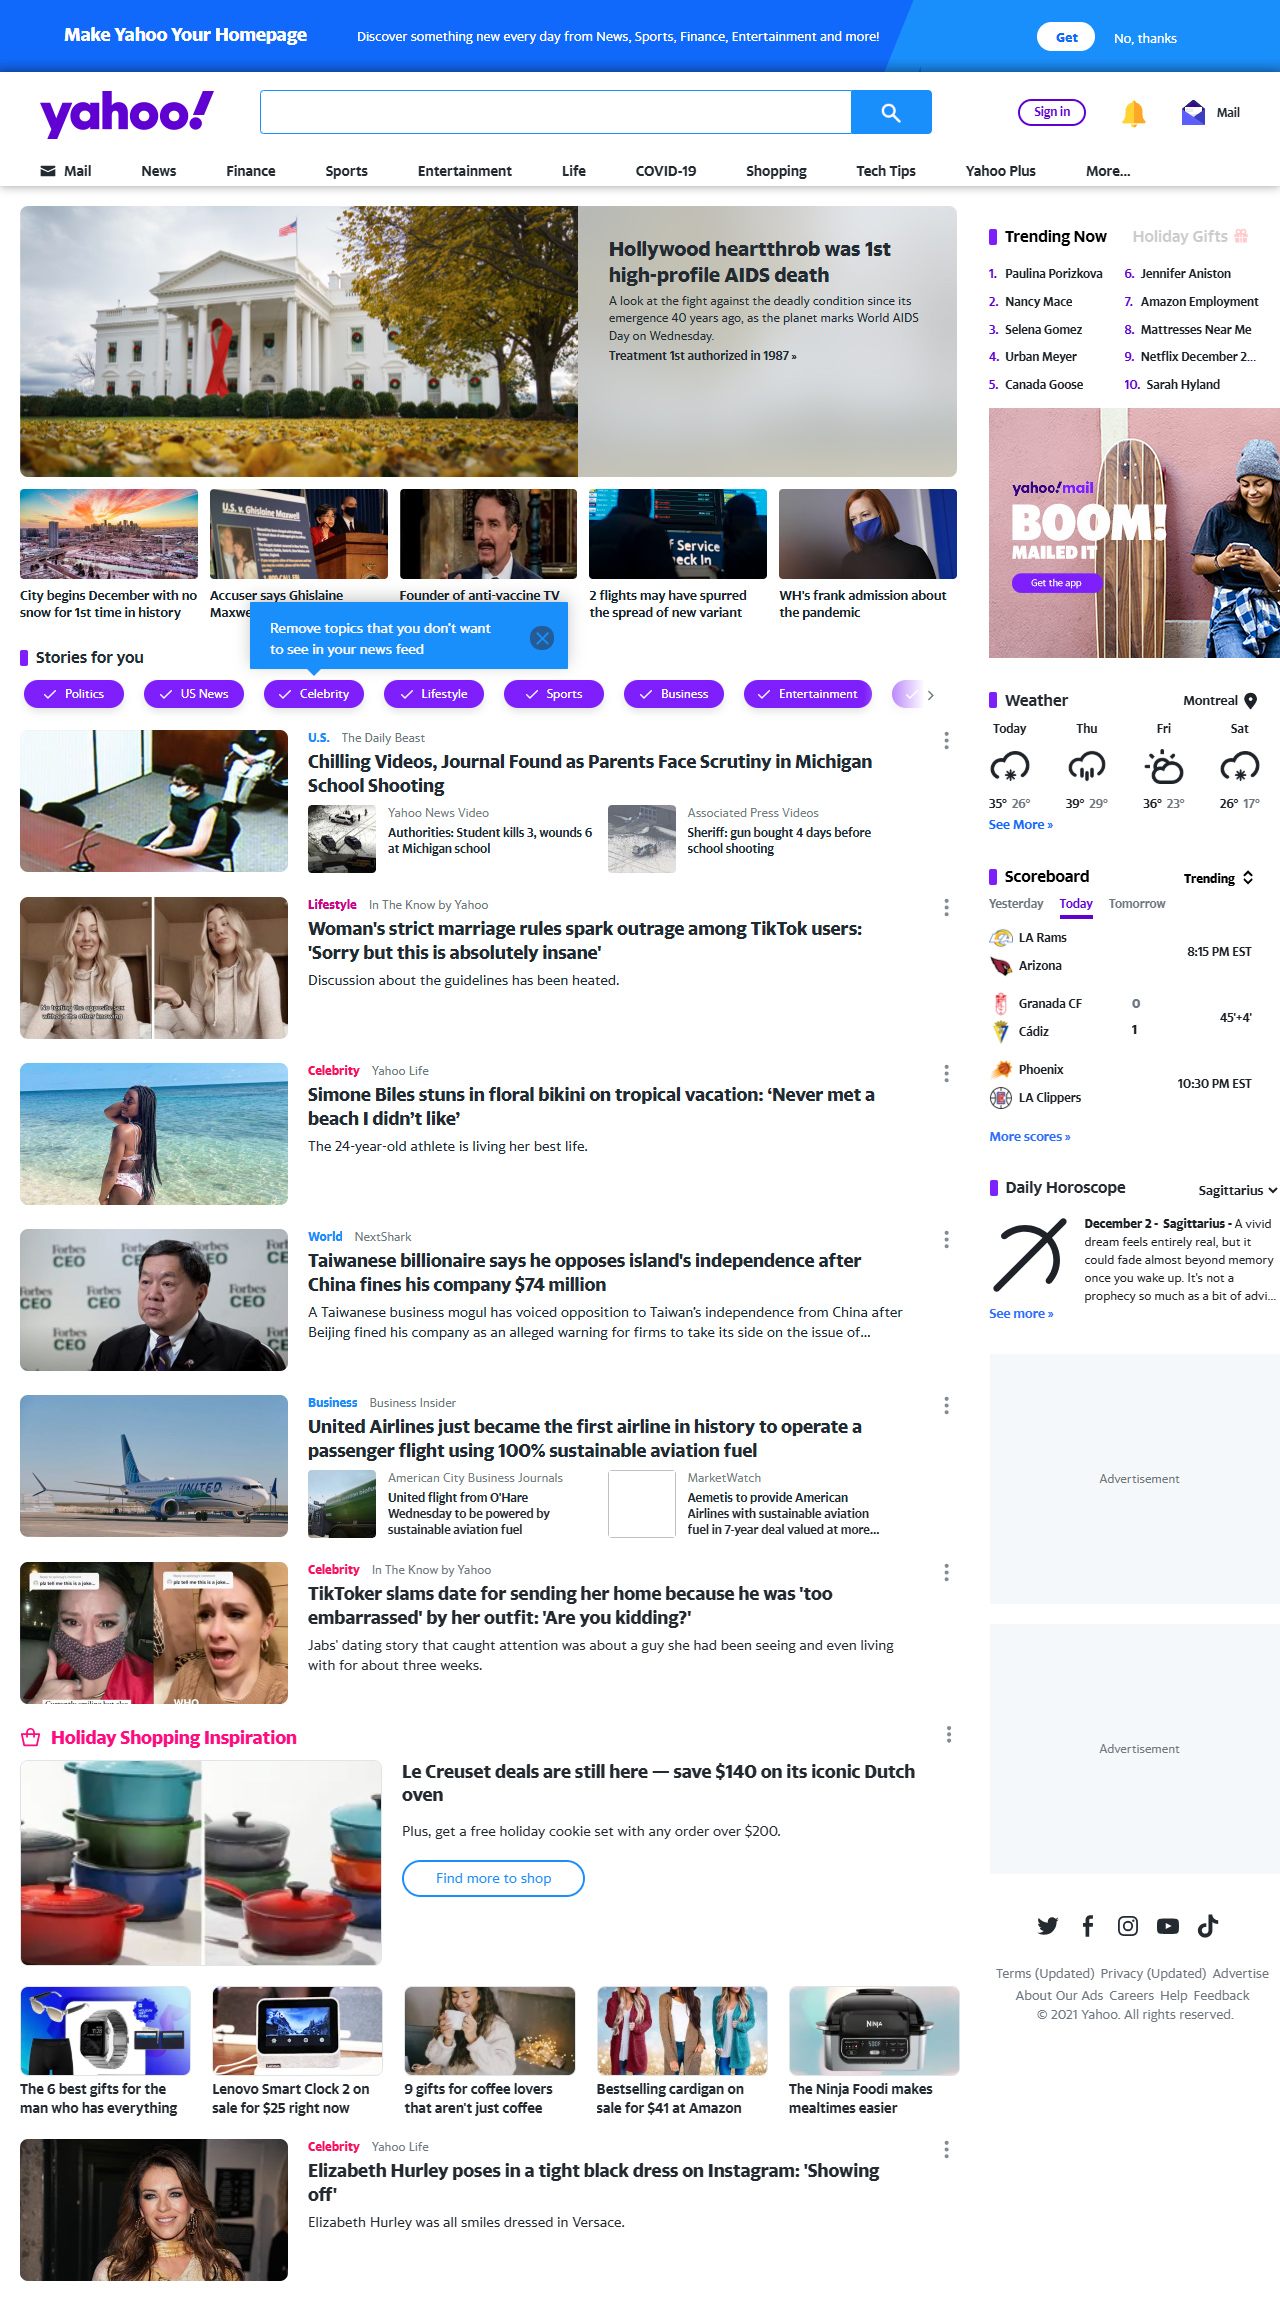Image resolution: width=1280 pixels, height=2310 pixels.
Task: Open the notifications bell icon
Action: [1133, 113]
